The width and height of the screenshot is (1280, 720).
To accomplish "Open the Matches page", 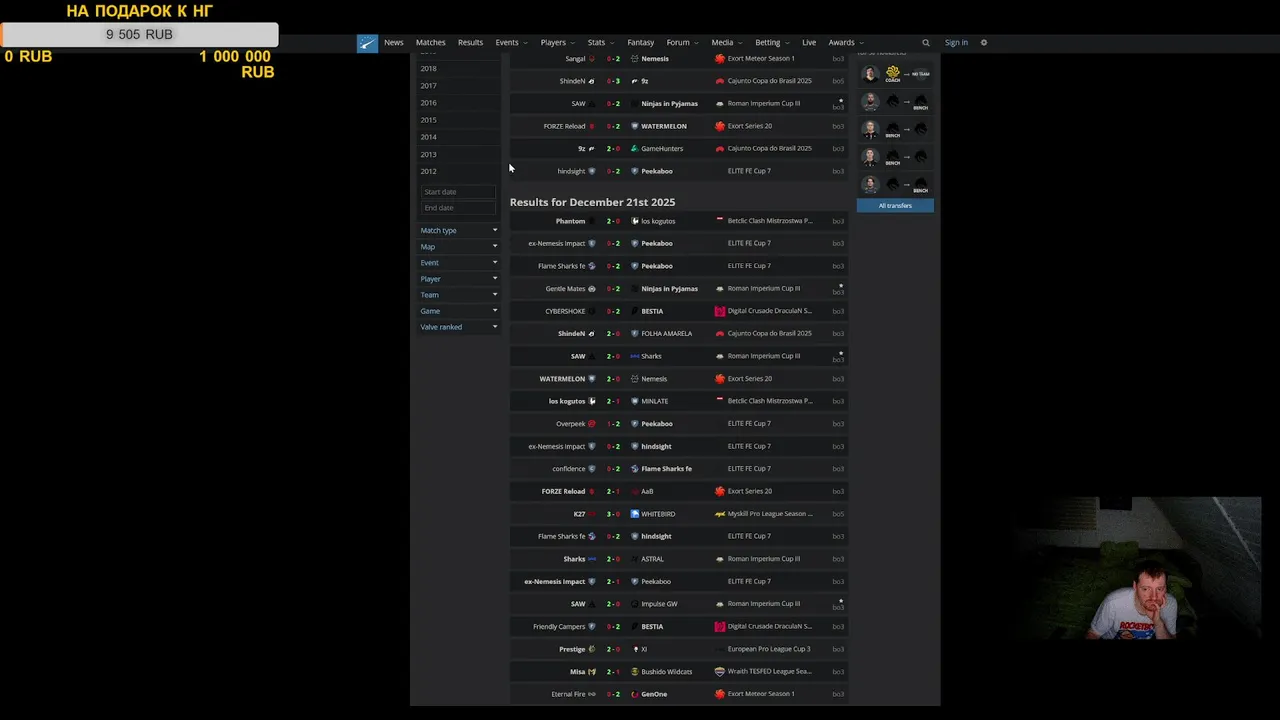I will click(x=431, y=43).
